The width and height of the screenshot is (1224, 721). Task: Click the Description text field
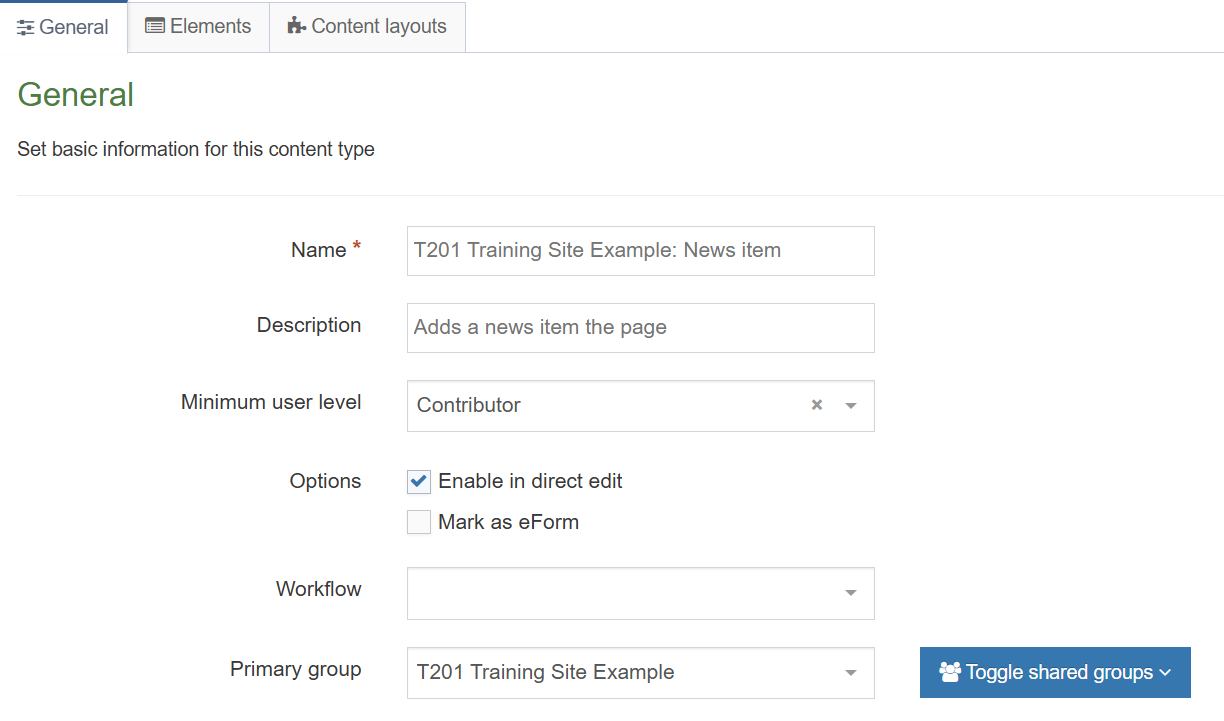click(x=640, y=327)
